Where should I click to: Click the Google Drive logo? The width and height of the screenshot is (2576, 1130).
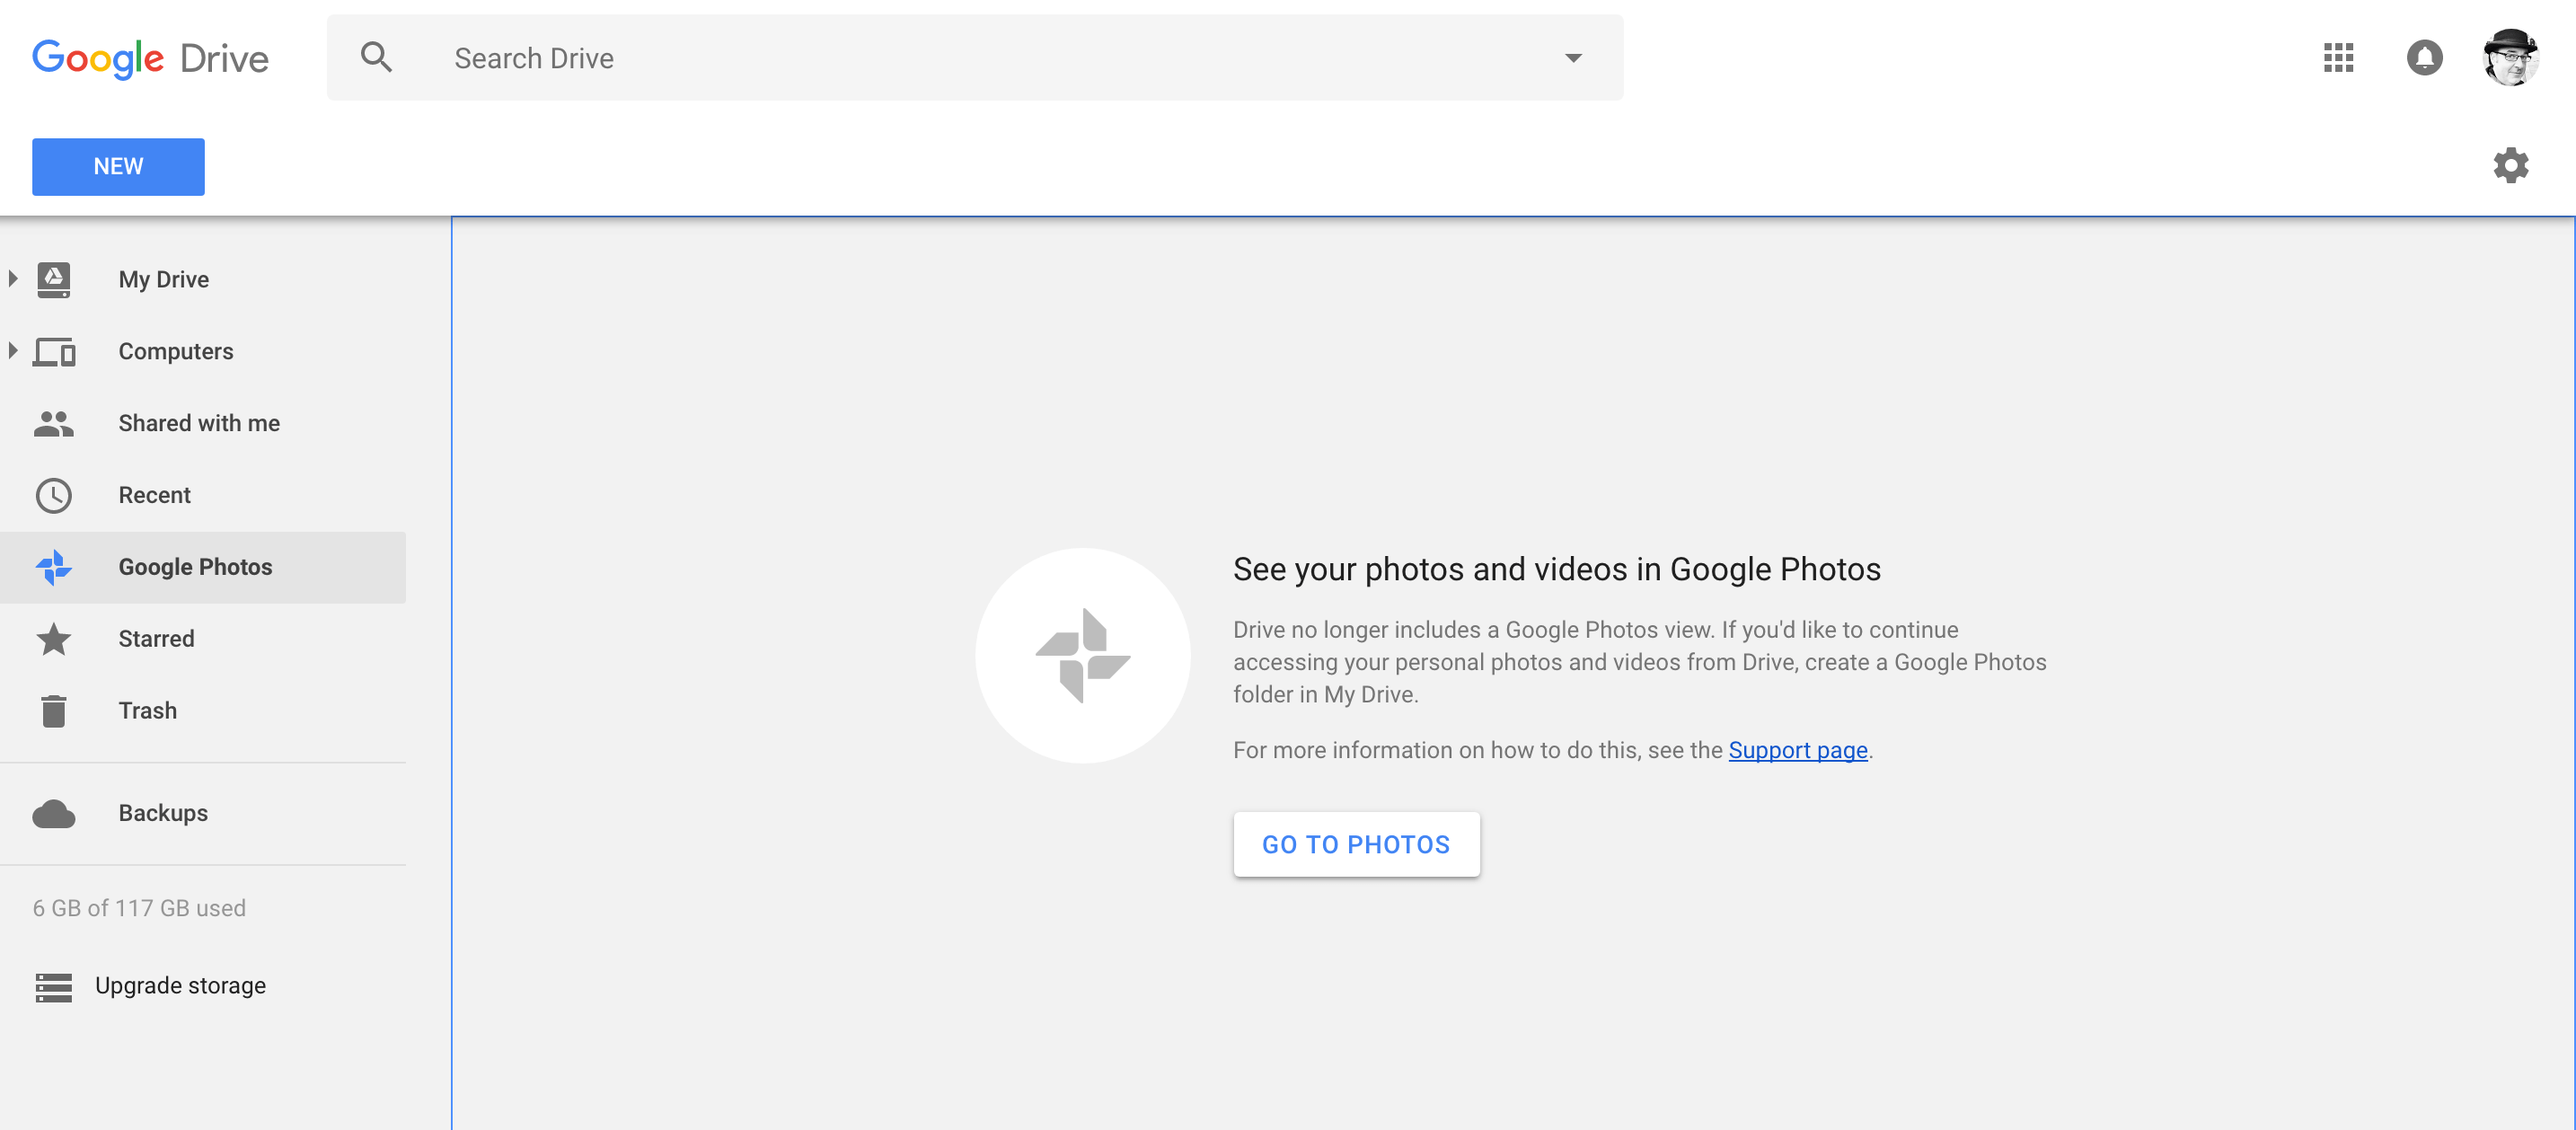click(150, 58)
